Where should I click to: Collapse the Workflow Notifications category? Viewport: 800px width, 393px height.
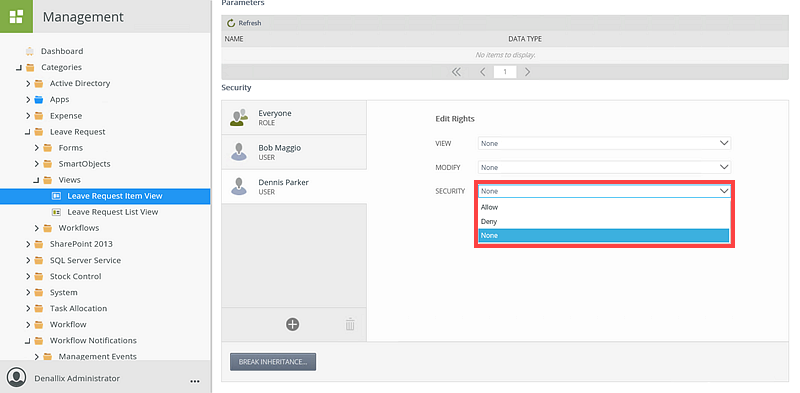(28, 341)
